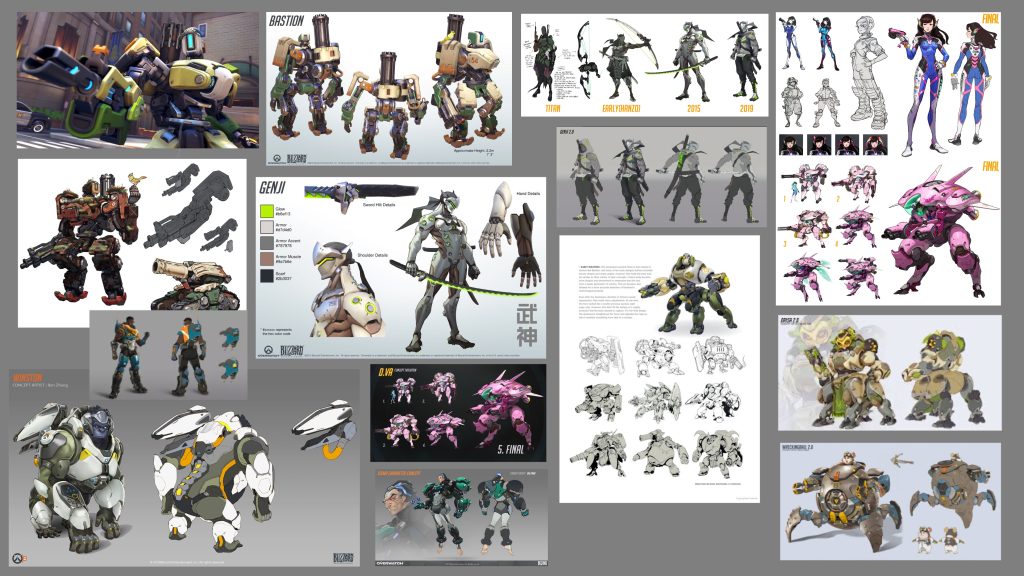1024x576 pixels.
Task: Click the 2015 label under Genji
Action: pos(694,108)
